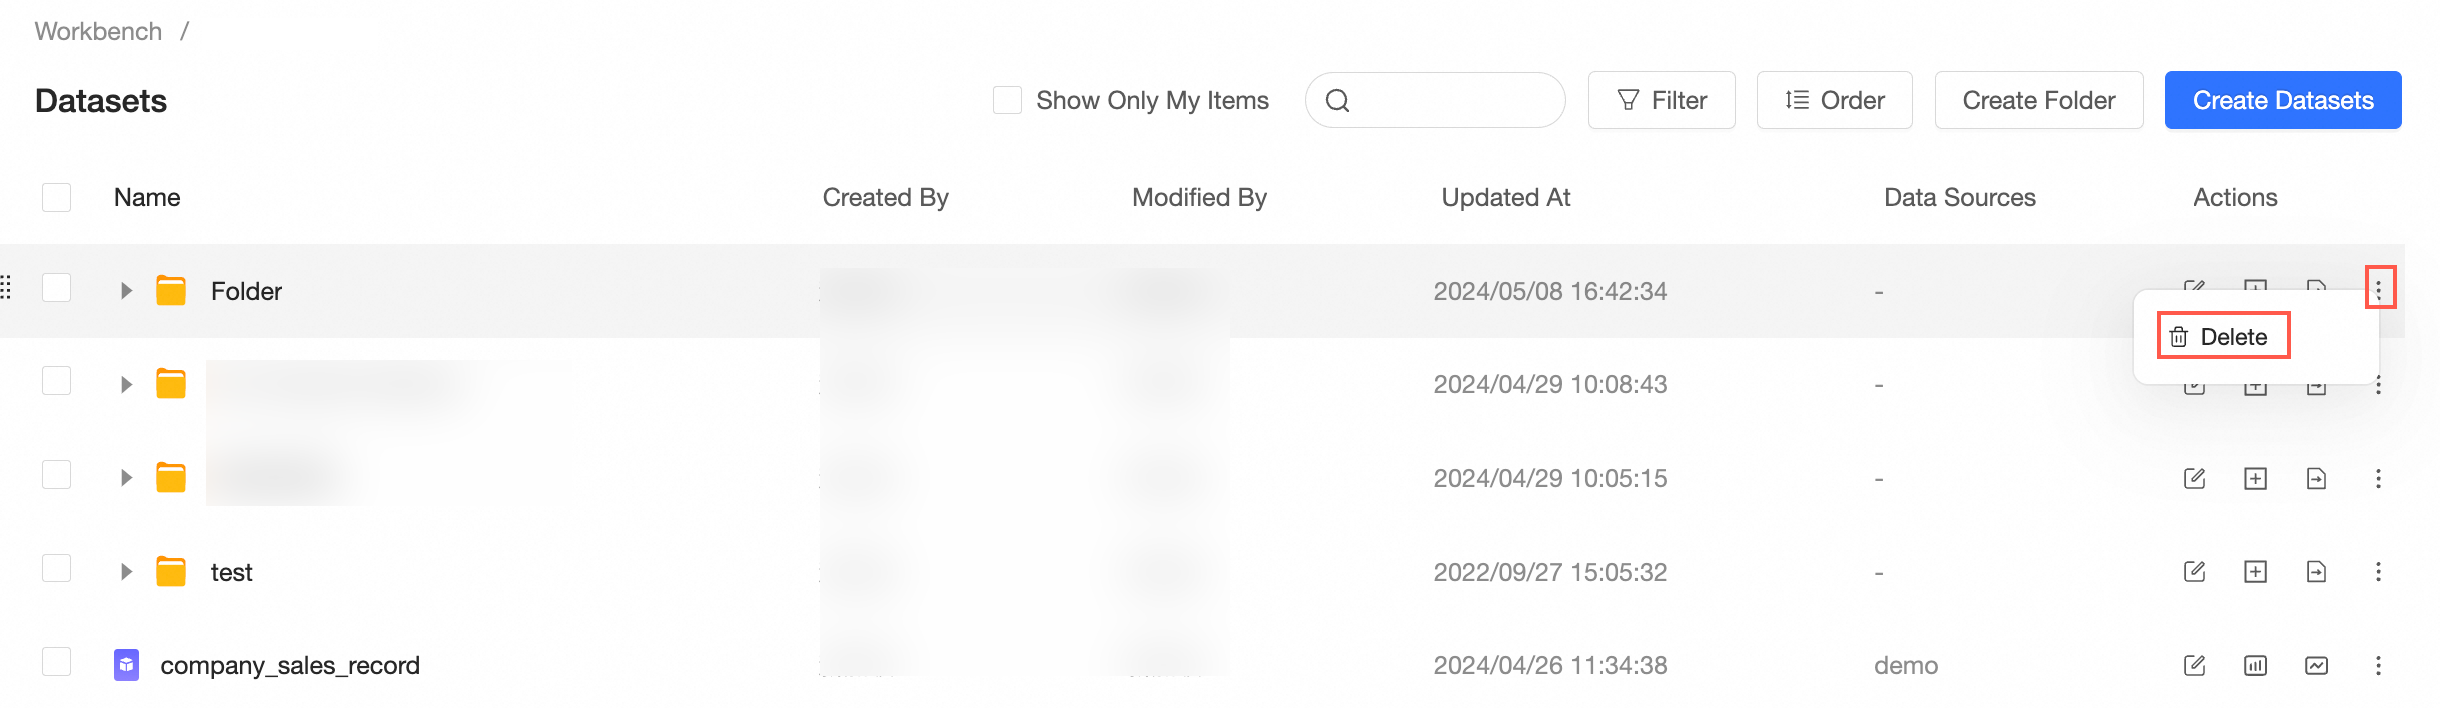This screenshot has width=2440, height=708.
Task: Choose Delete from the popup menu
Action: [2223, 337]
